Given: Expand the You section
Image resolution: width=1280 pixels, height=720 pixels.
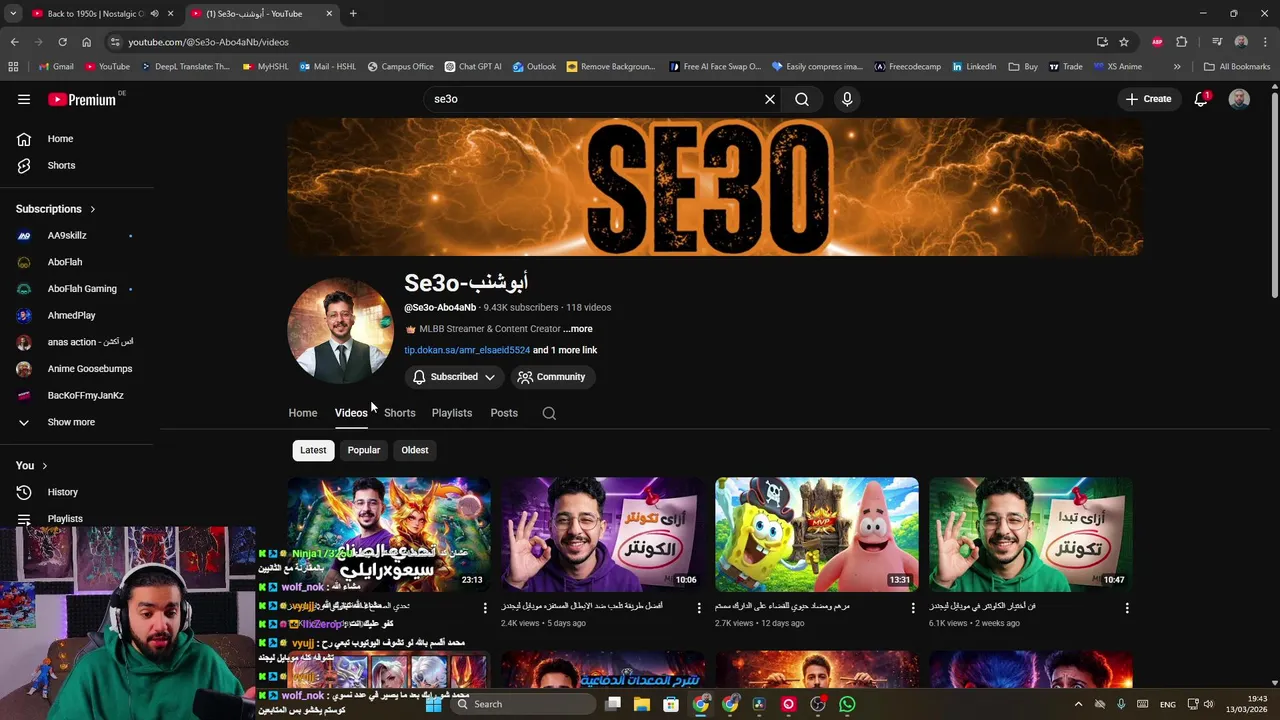Looking at the screenshot, I should coord(32,466).
